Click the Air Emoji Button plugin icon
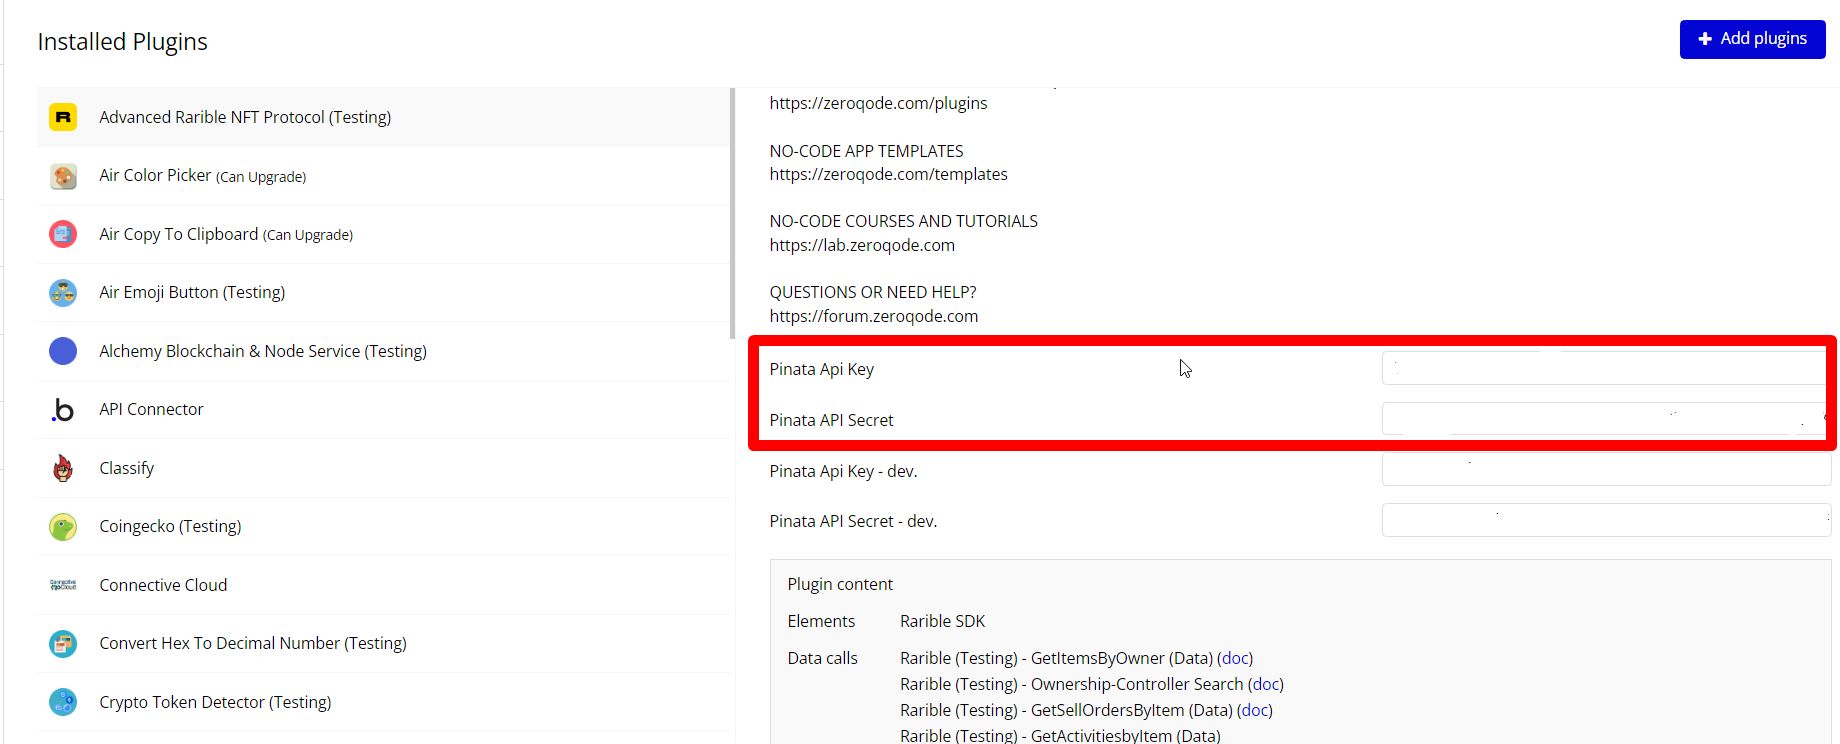This screenshot has height=744, width=1840. pyautogui.click(x=63, y=292)
